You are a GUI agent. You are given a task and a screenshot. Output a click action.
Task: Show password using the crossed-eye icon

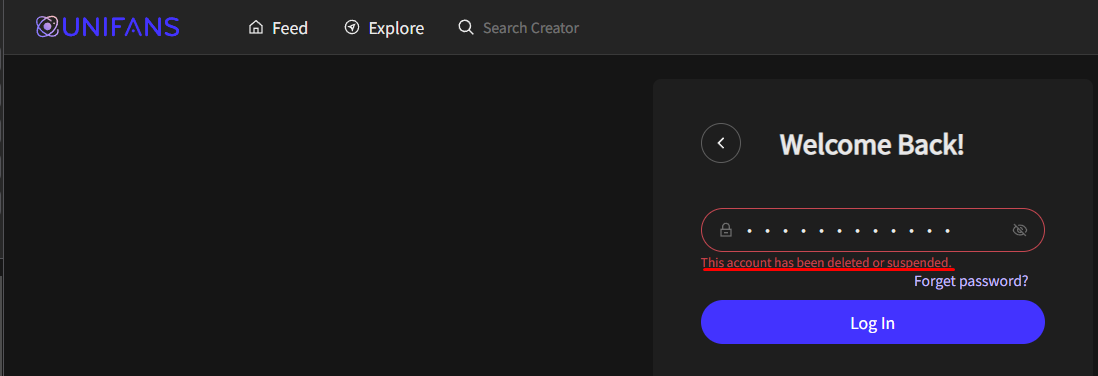pyautogui.click(x=1020, y=230)
